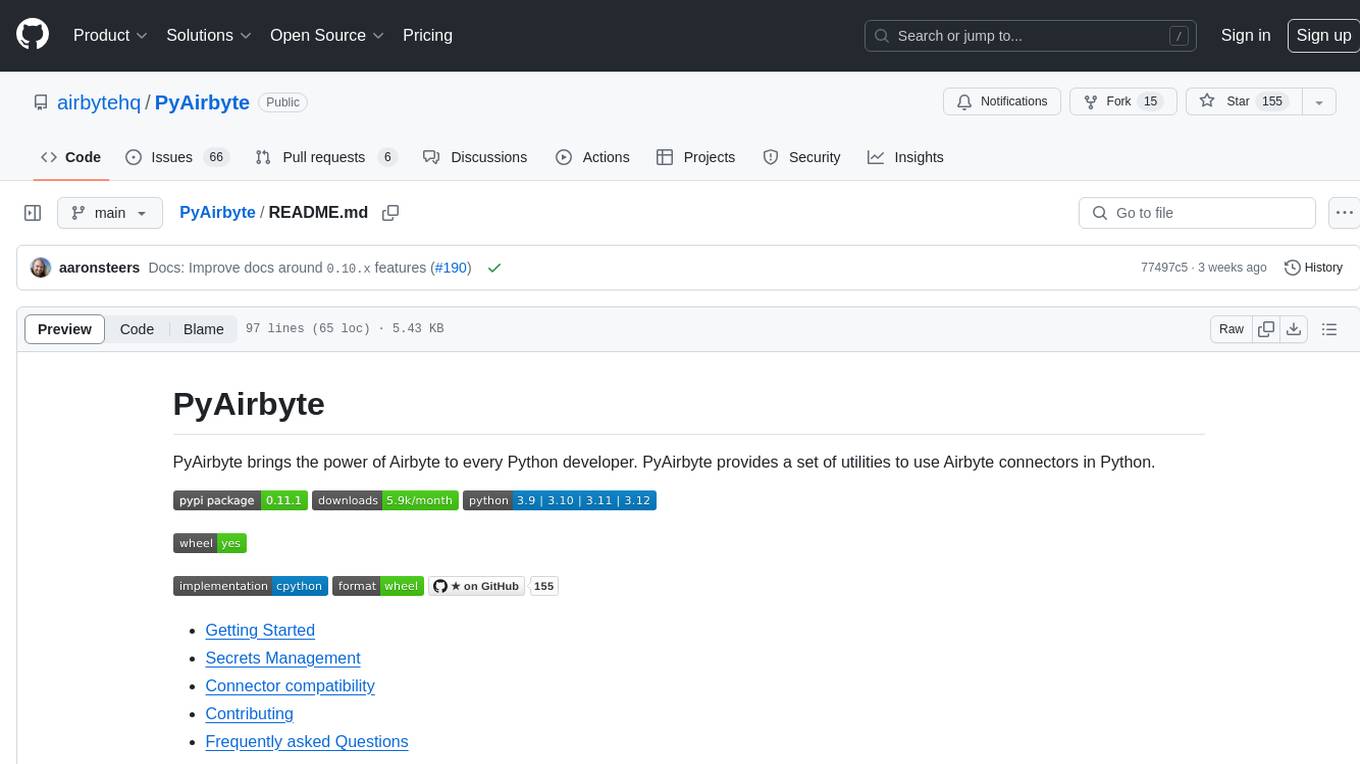Viewport: 1360px width, 764px height.
Task: Show the commit checks status checkmark
Action: 494,268
